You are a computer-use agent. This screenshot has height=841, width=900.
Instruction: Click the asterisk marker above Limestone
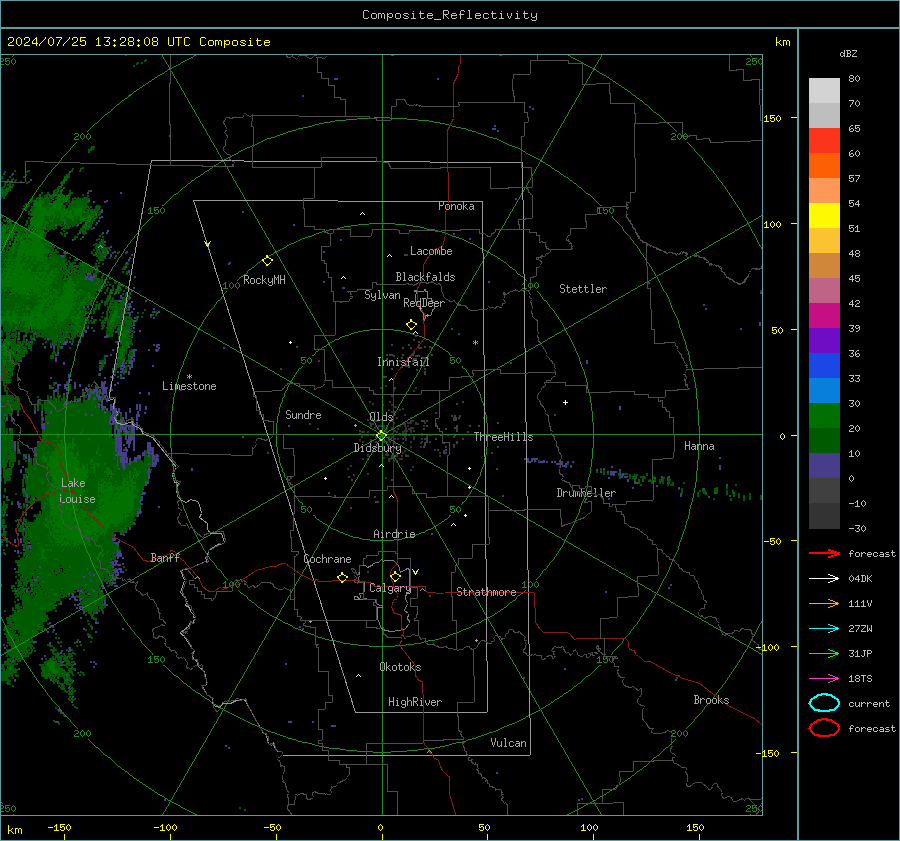coord(189,377)
